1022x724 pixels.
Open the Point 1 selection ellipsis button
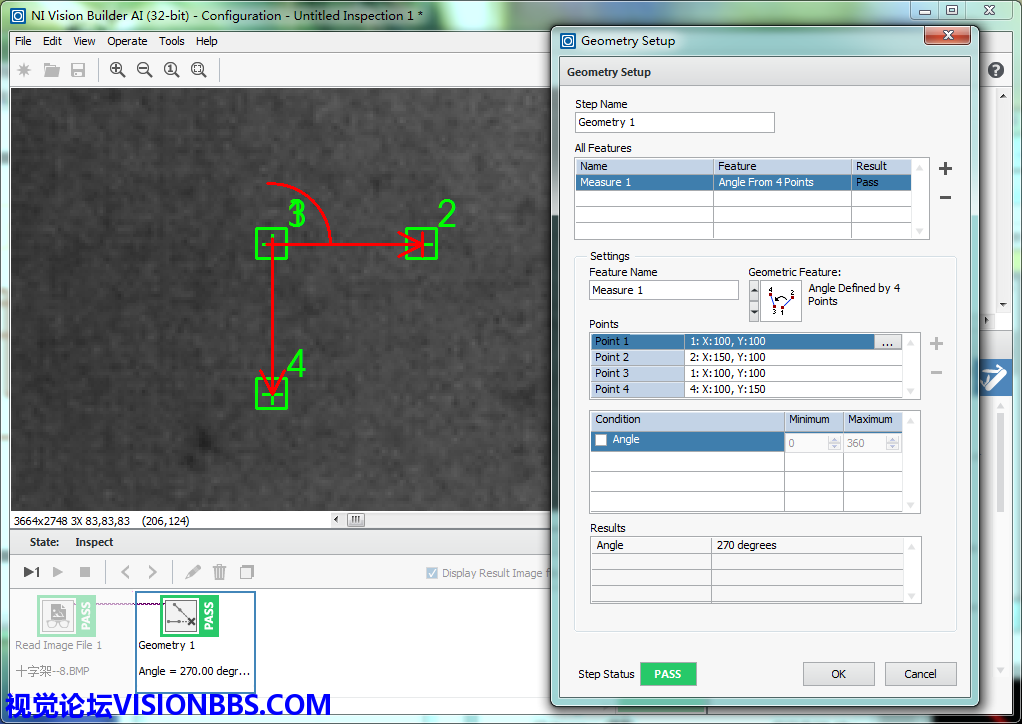click(888, 341)
